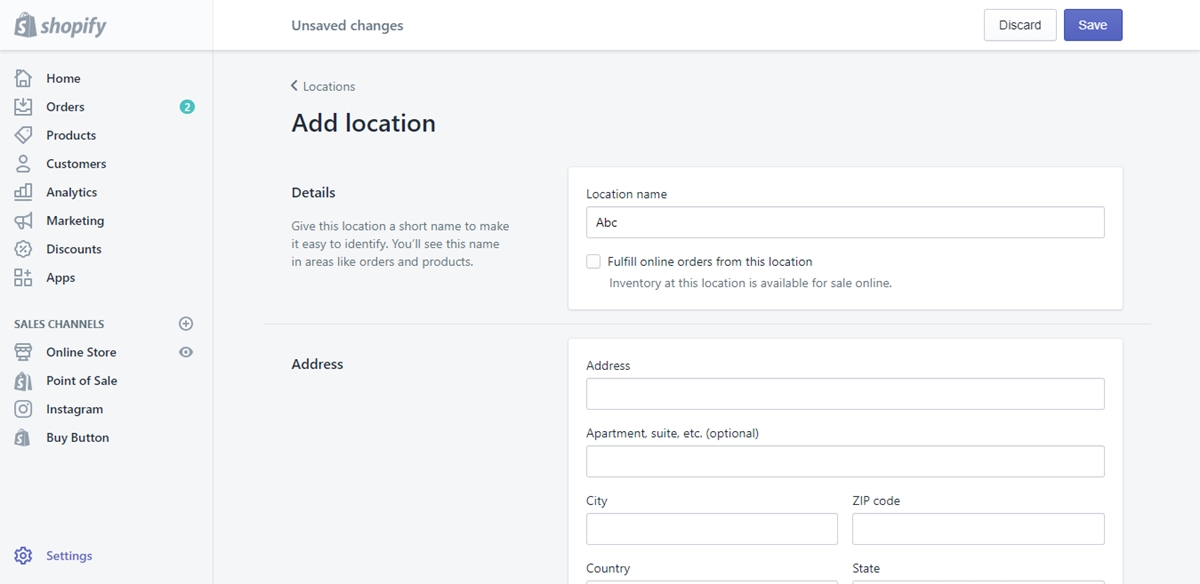Open Analytics section
This screenshot has height=584, width=1200.
click(72, 192)
